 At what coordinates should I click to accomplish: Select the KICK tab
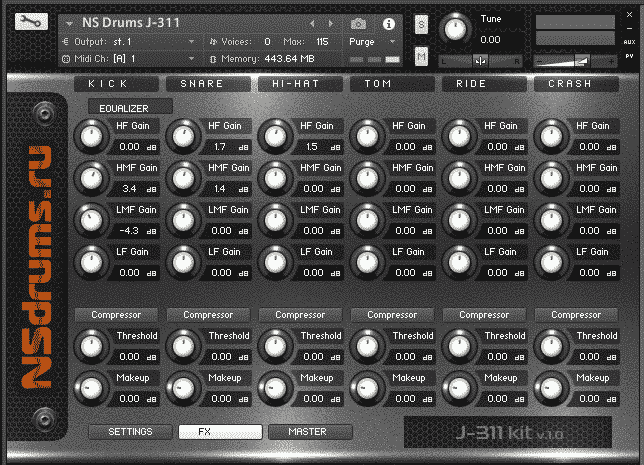116,84
